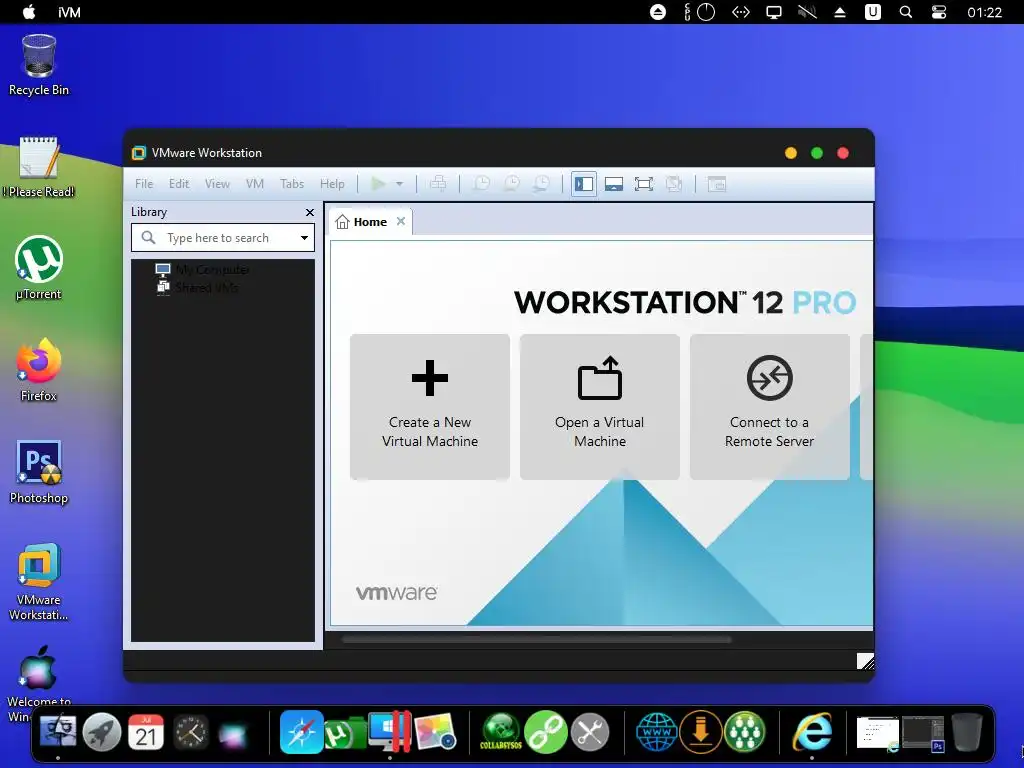Open the Photoshop desktop icon
This screenshot has height=768, width=1024.
[x=39, y=472]
